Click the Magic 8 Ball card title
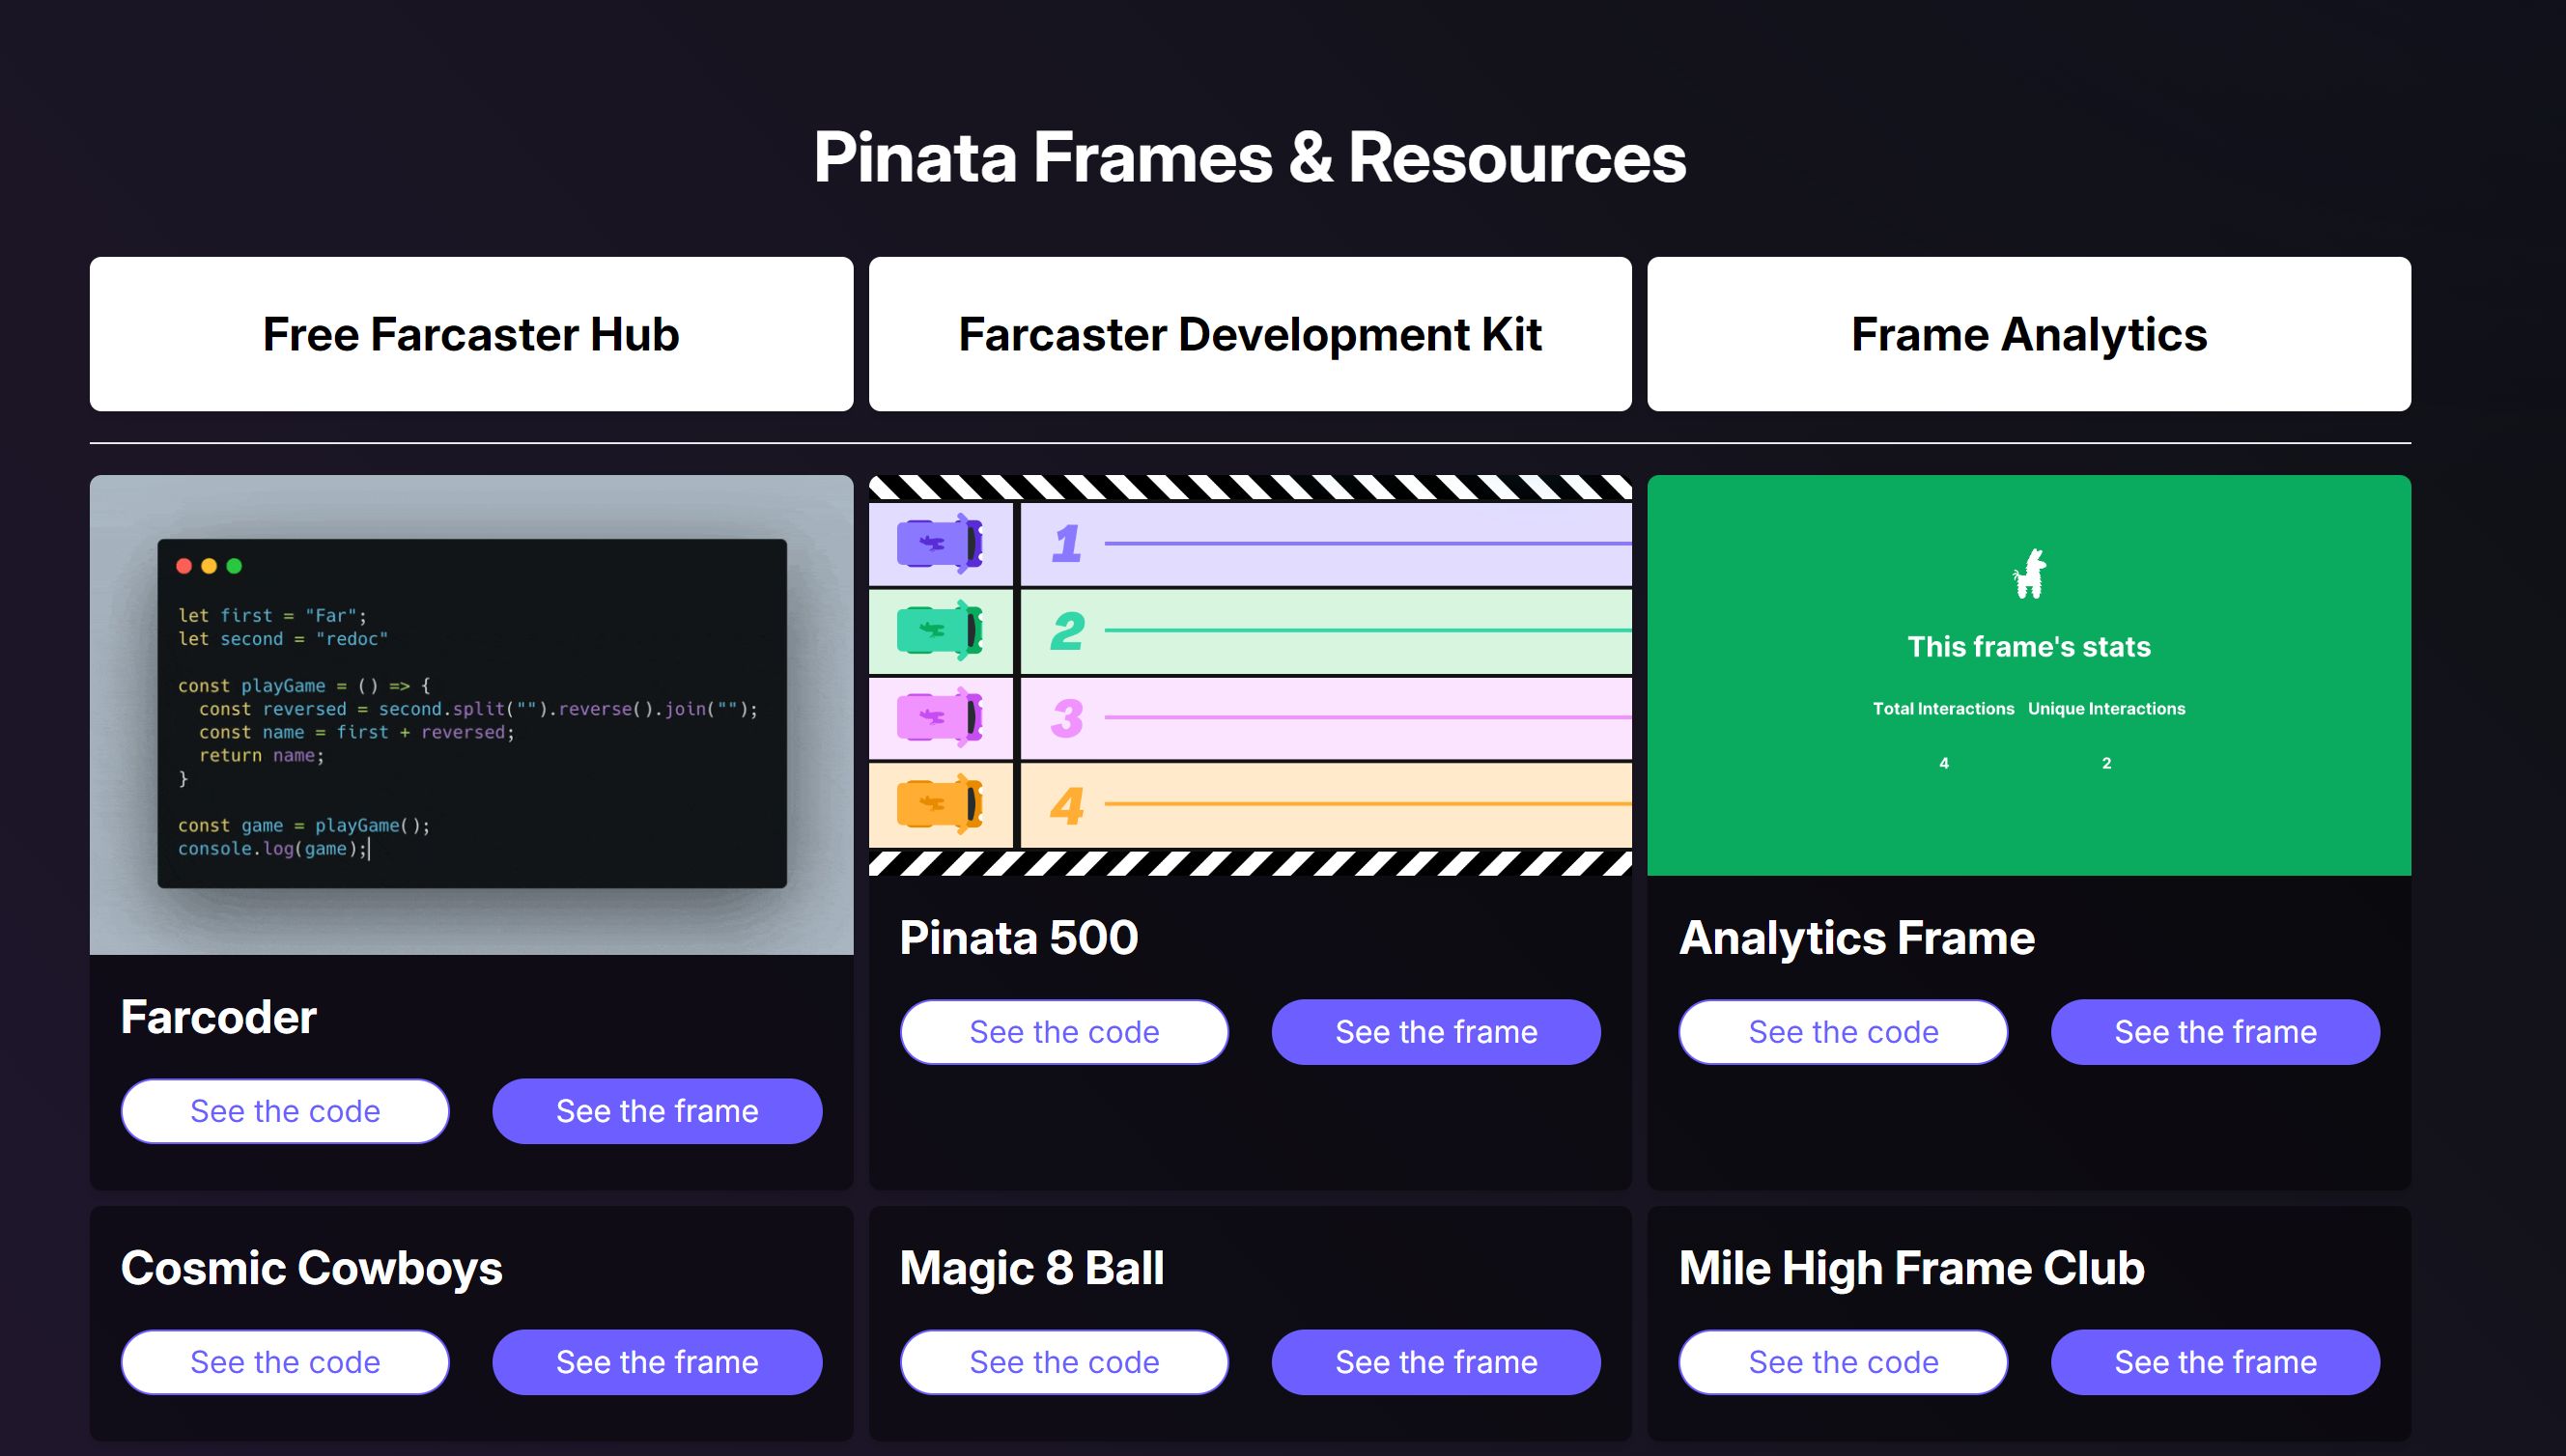 1032,1268
